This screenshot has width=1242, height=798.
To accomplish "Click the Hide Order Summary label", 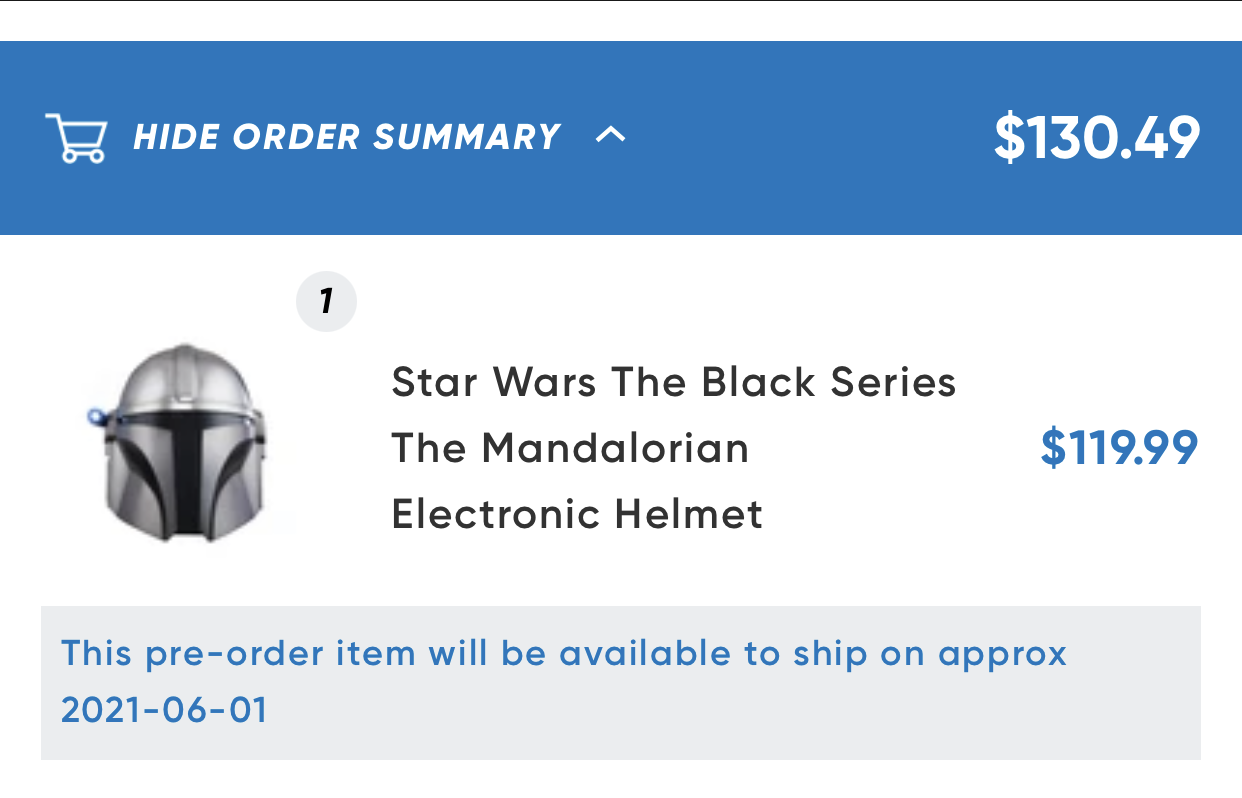I will [346, 137].
